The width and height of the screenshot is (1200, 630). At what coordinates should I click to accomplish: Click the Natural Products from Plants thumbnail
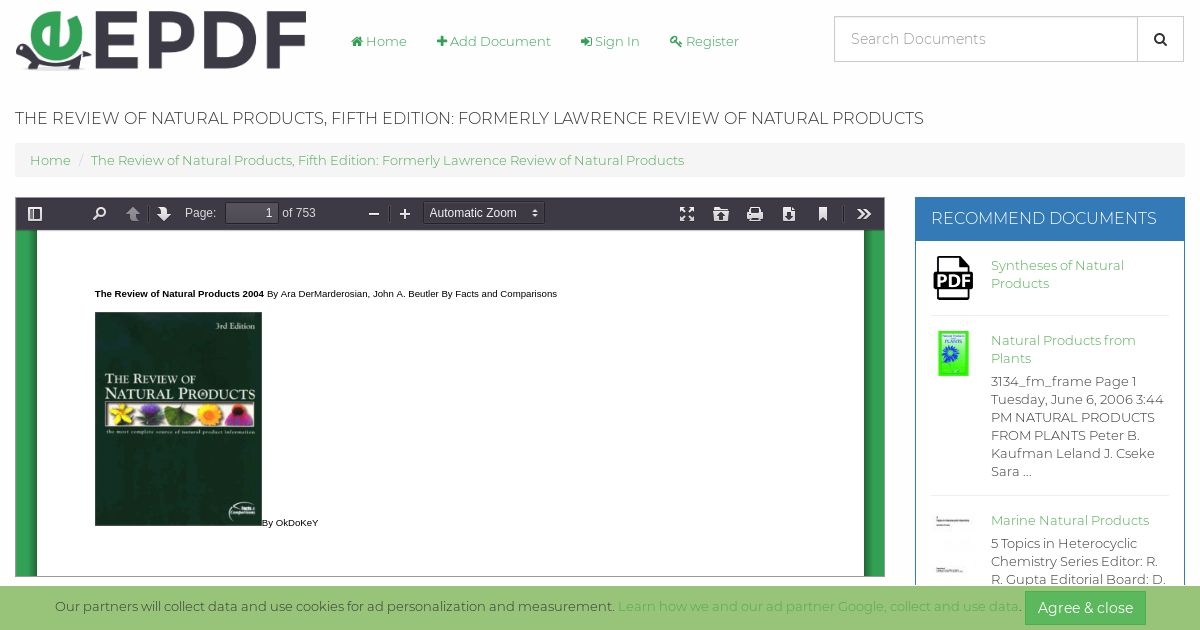pos(953,353)
